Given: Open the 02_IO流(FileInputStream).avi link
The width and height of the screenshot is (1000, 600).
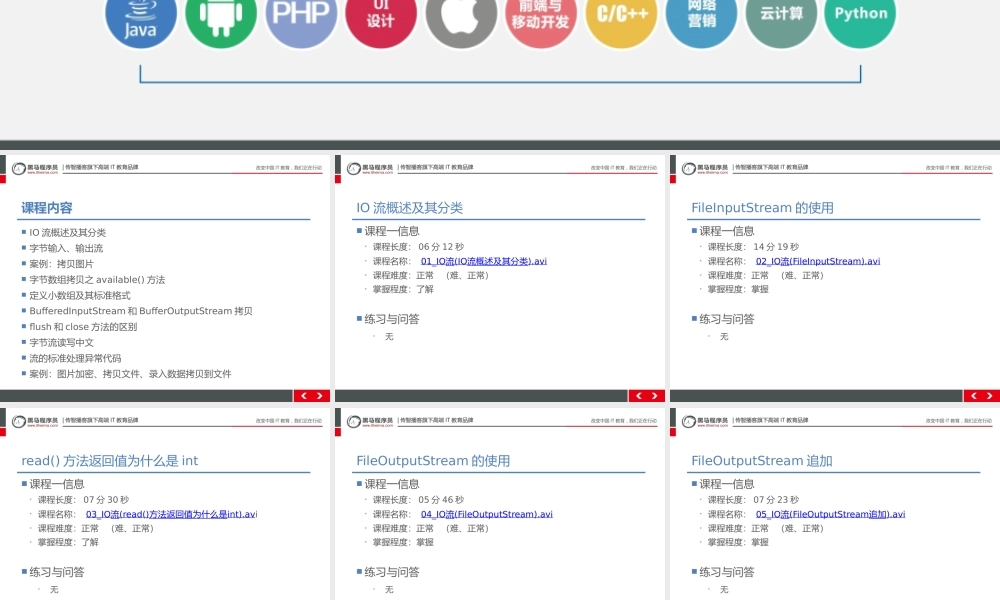Looking at the screenshot, I should coord(817,261).
